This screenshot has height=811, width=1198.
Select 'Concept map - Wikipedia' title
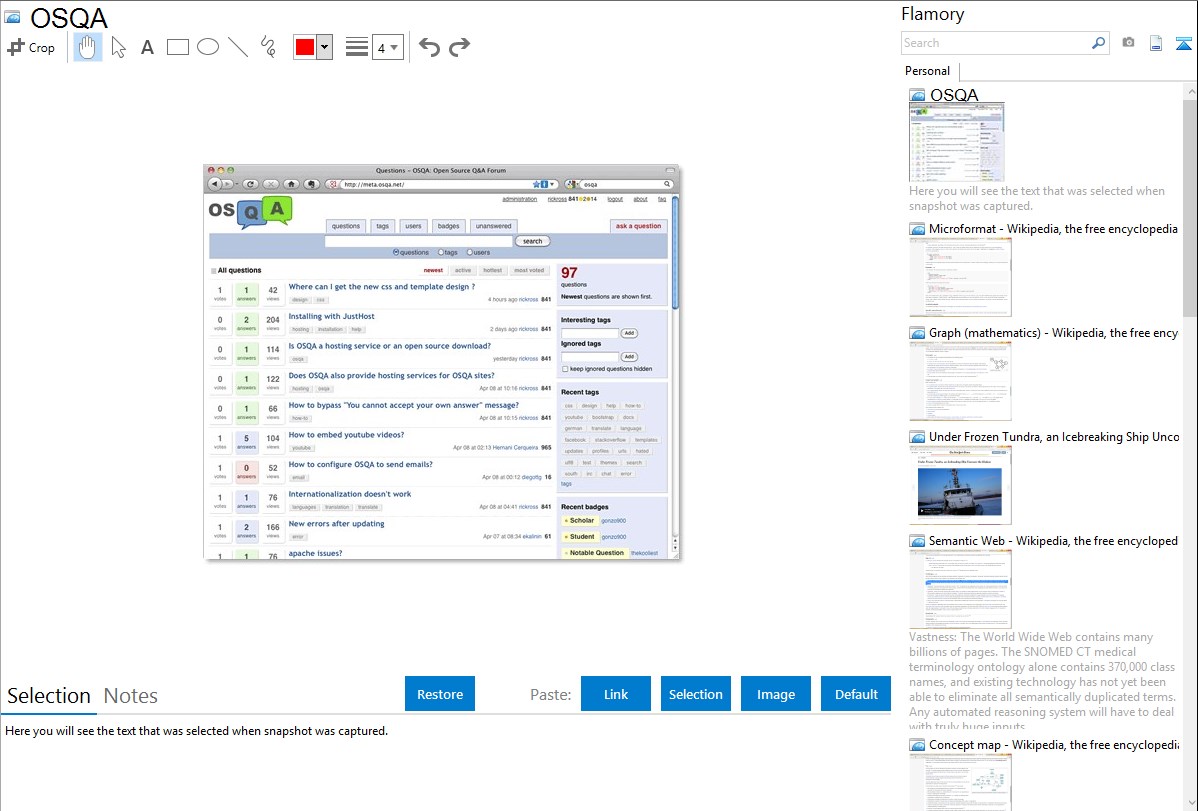coord(1054,744)
